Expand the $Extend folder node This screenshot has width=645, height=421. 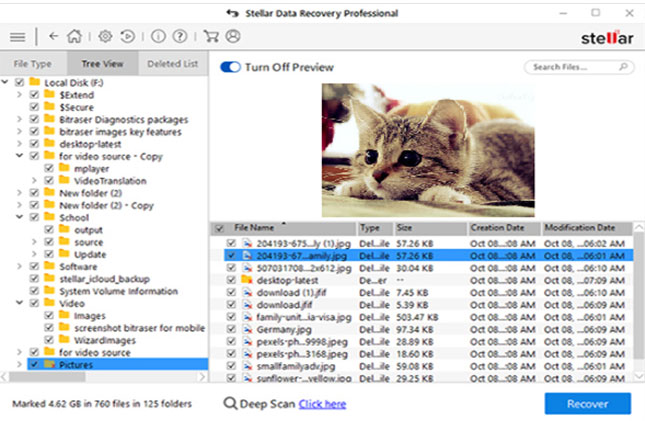(19, 95)
